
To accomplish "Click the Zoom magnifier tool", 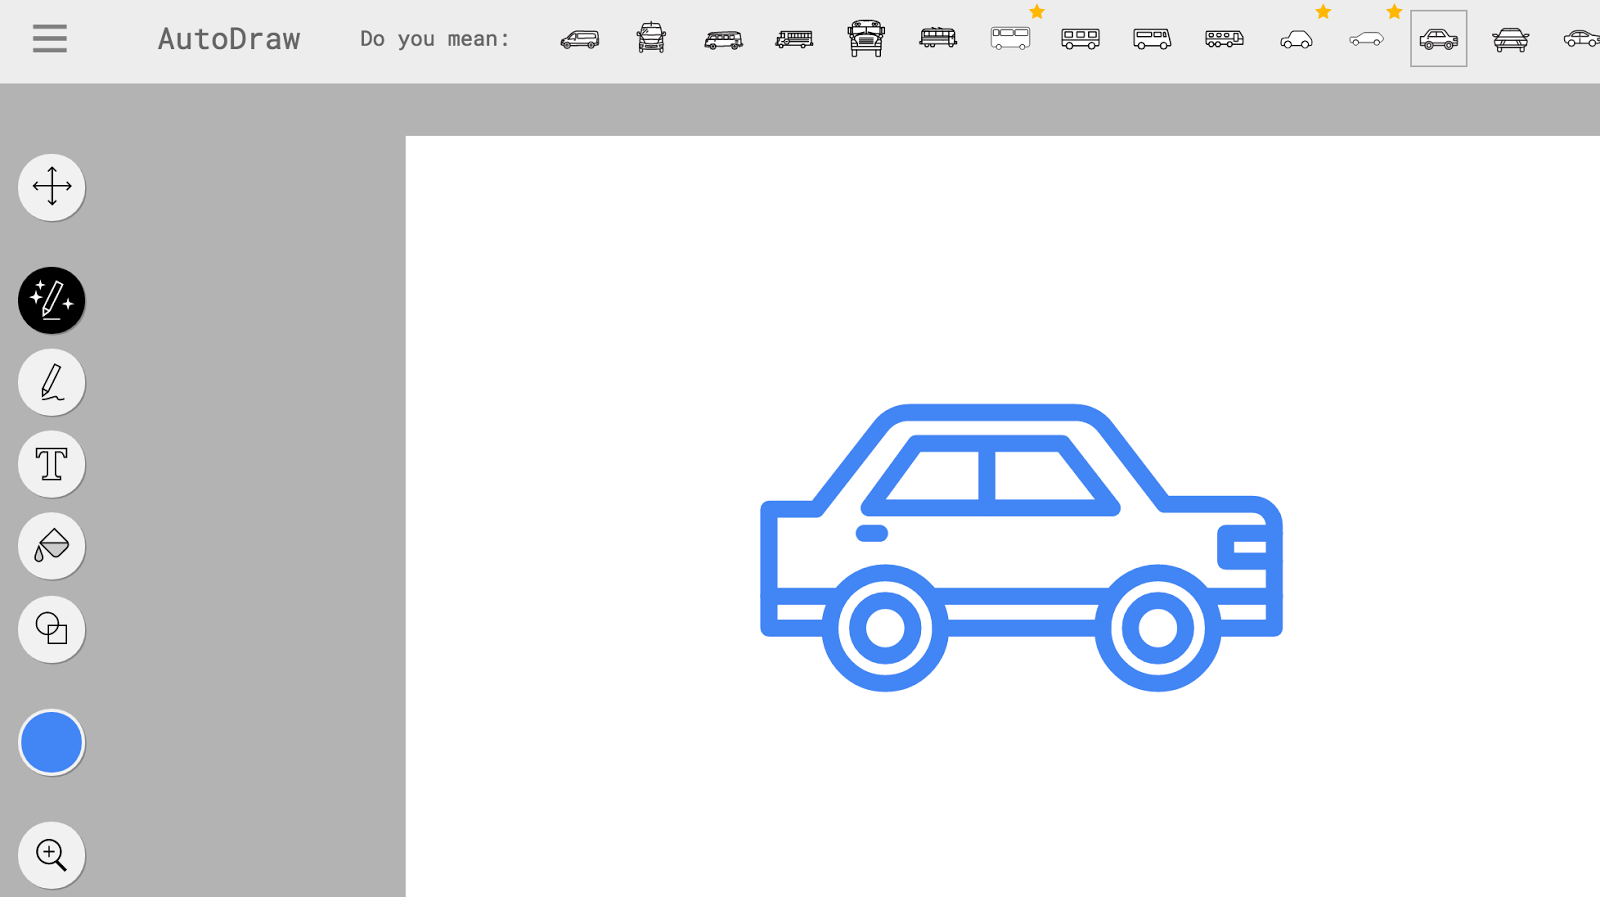I will [x=52, y=855].
